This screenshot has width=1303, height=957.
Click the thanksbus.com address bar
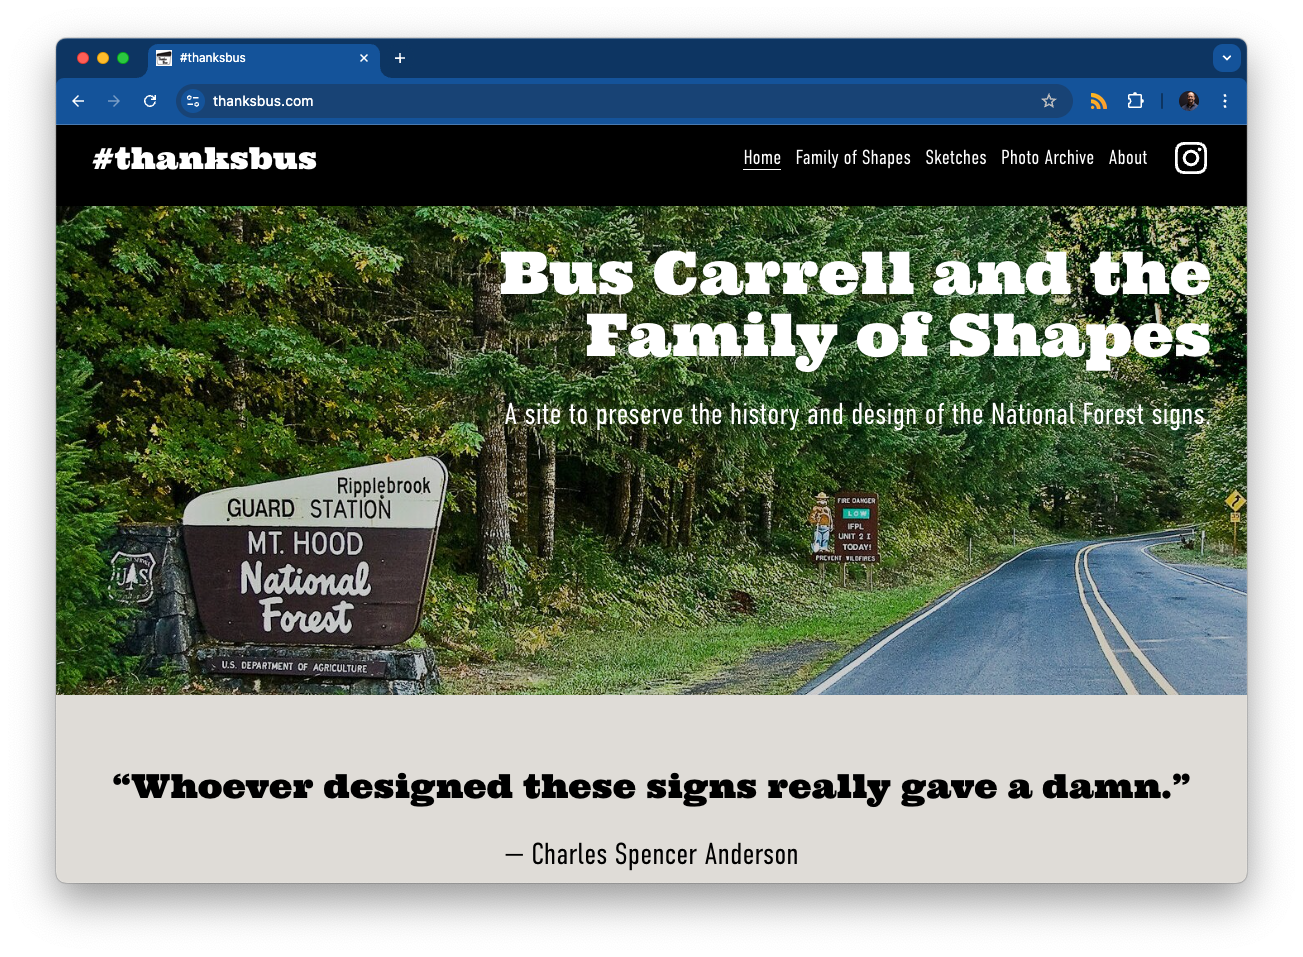pyautogui.click(x=600, y=101)
